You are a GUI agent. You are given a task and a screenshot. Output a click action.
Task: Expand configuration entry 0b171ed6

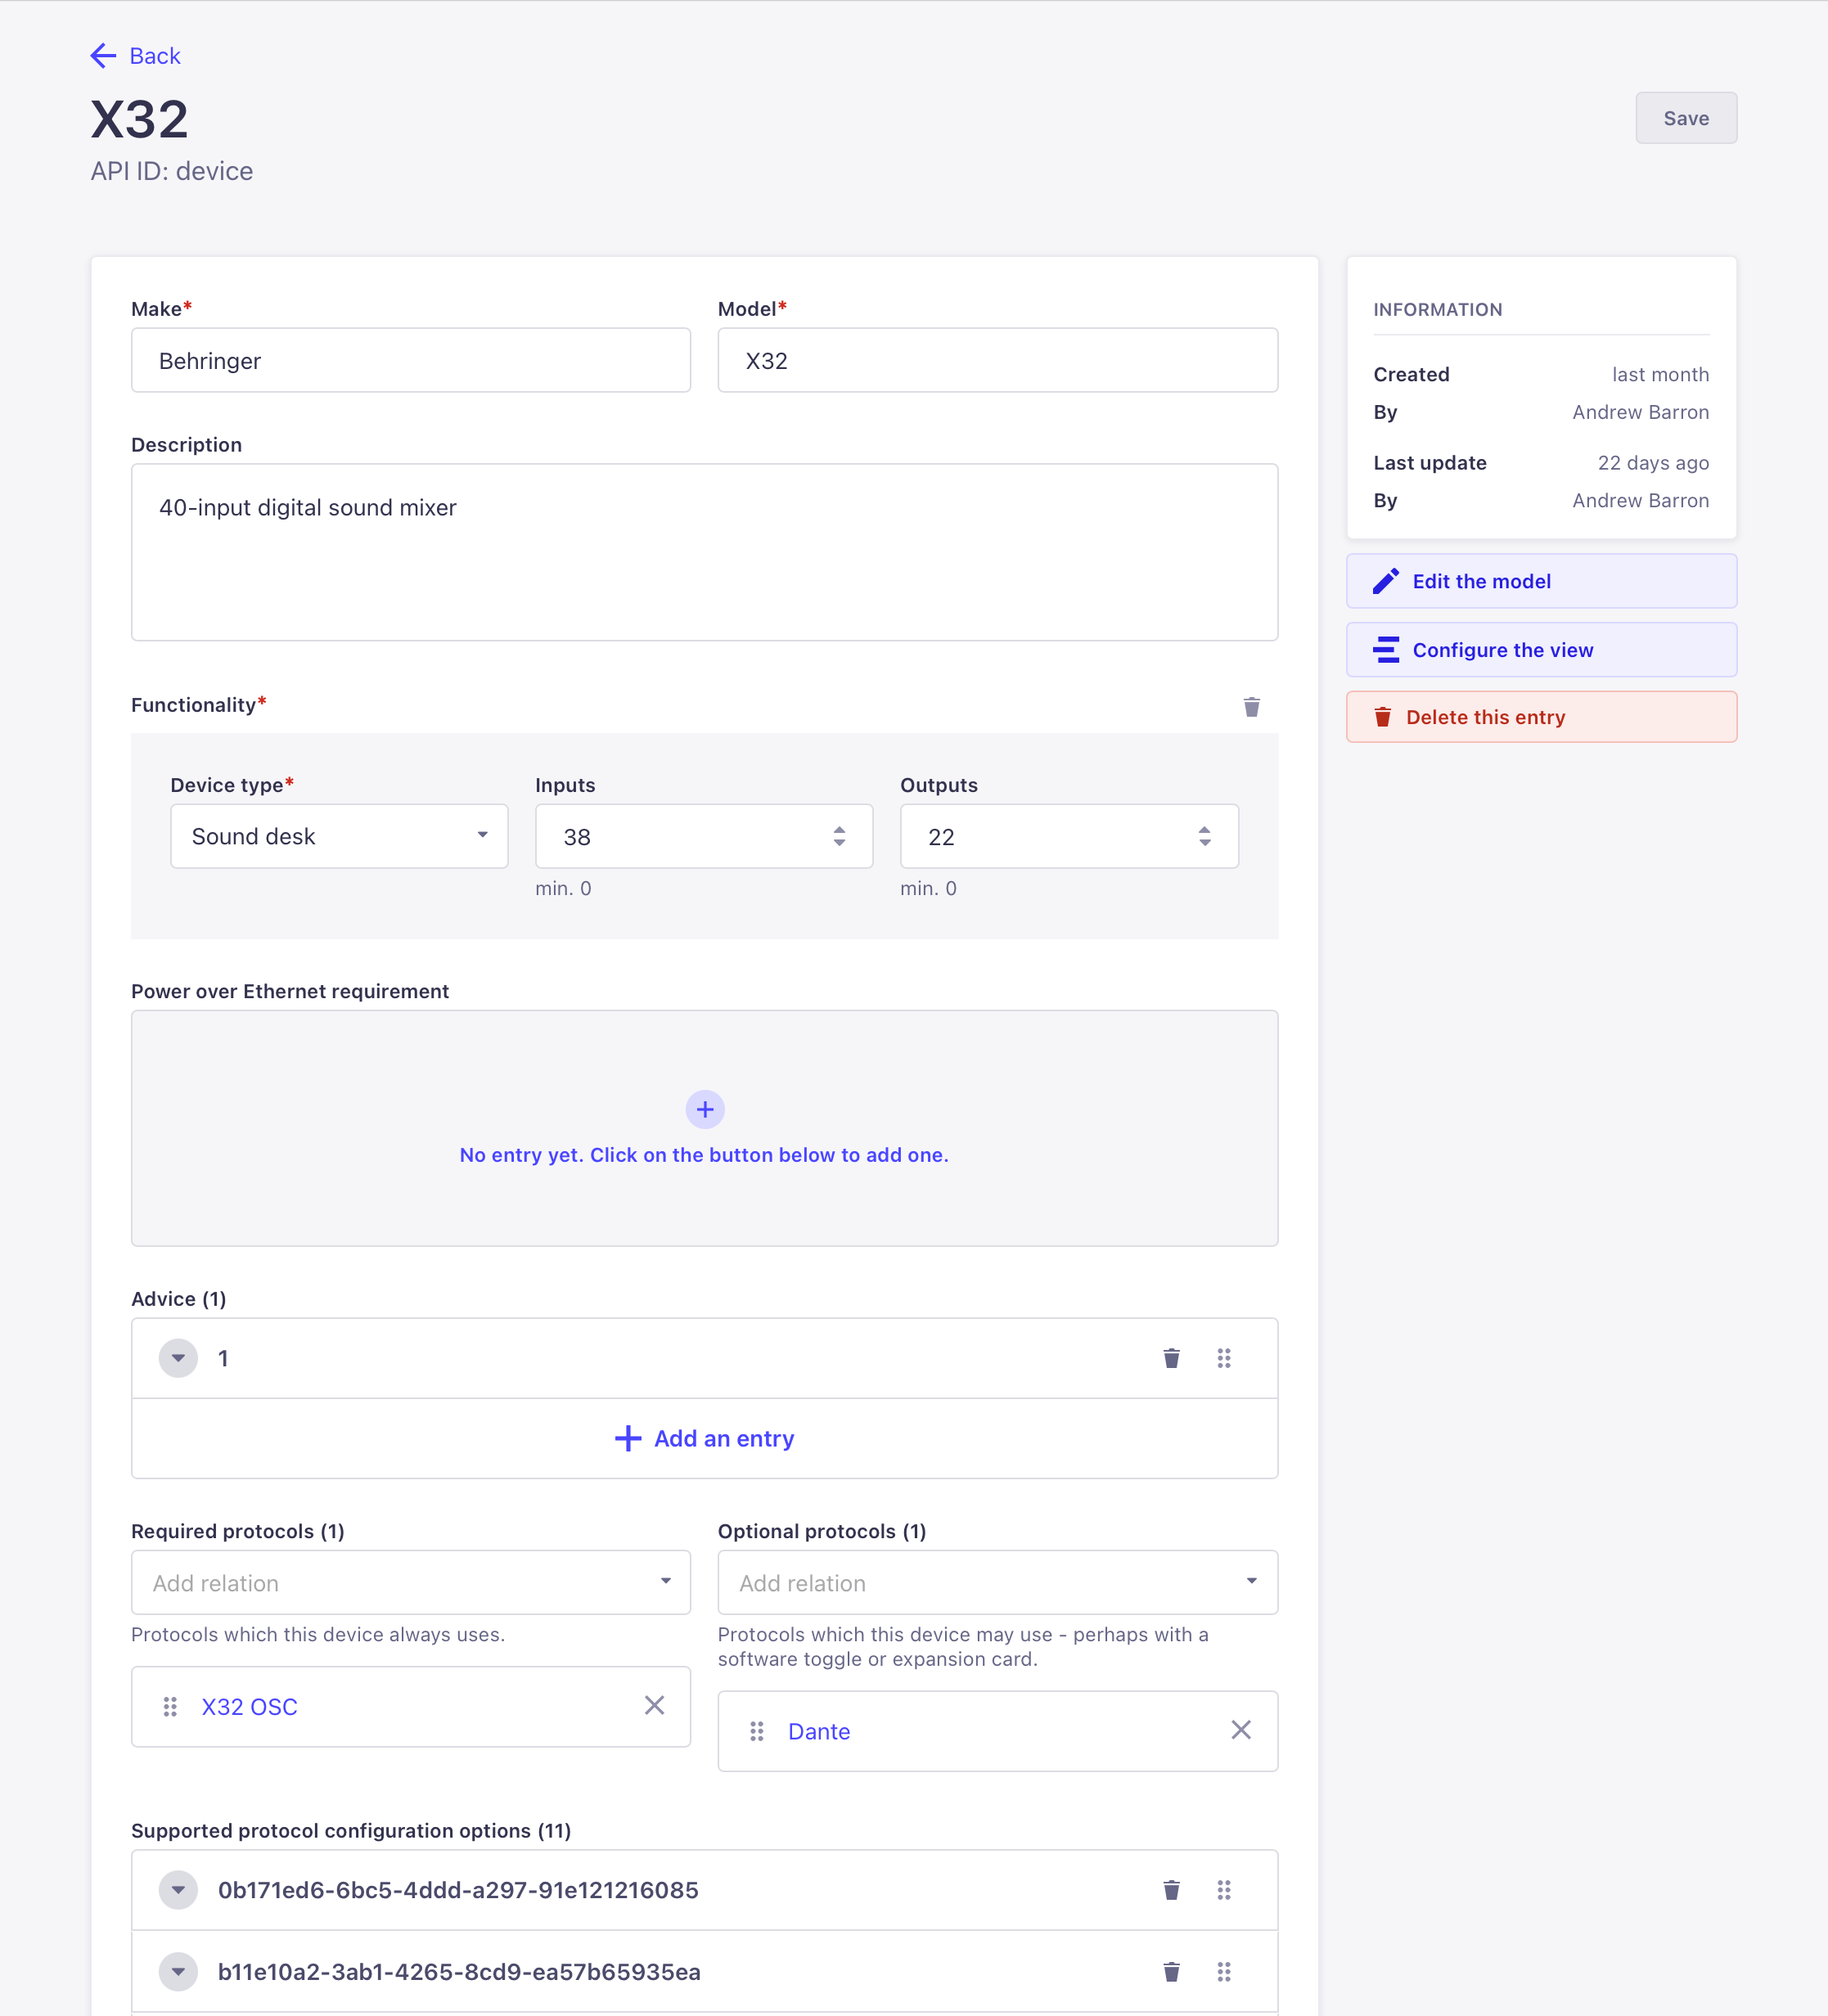tap(178, 1890)
